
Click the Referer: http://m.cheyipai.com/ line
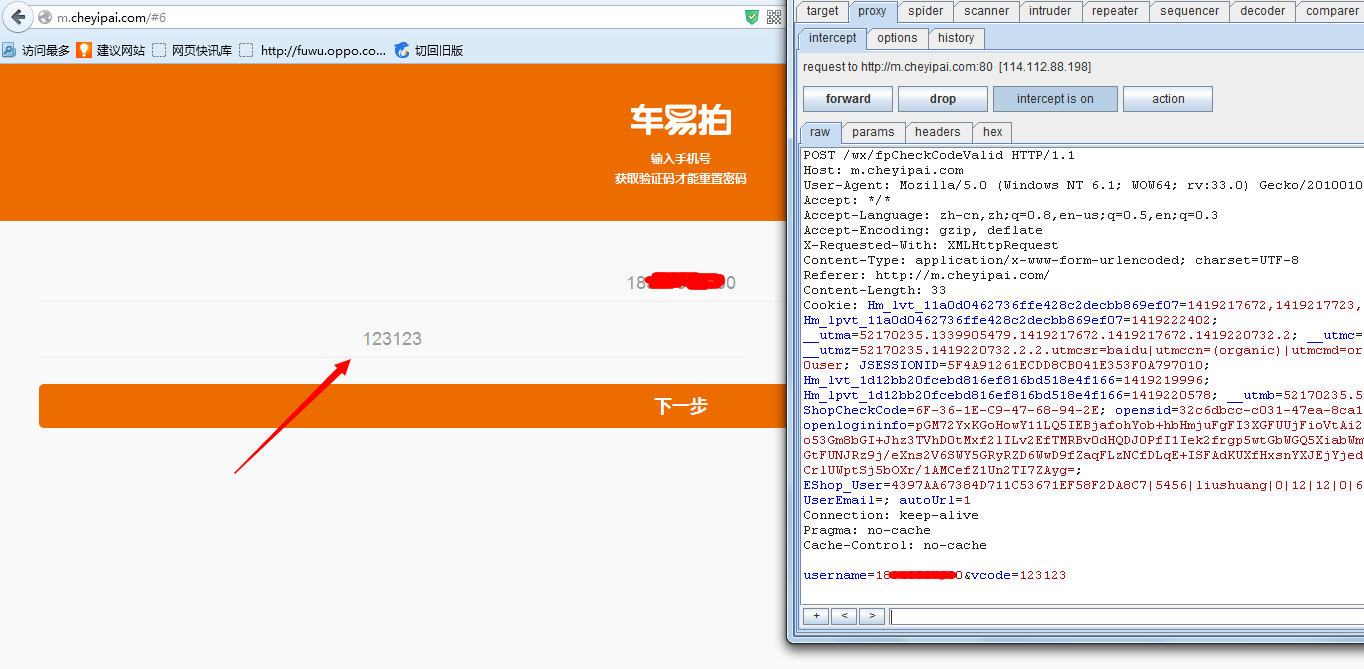click(x=927, y=275)
